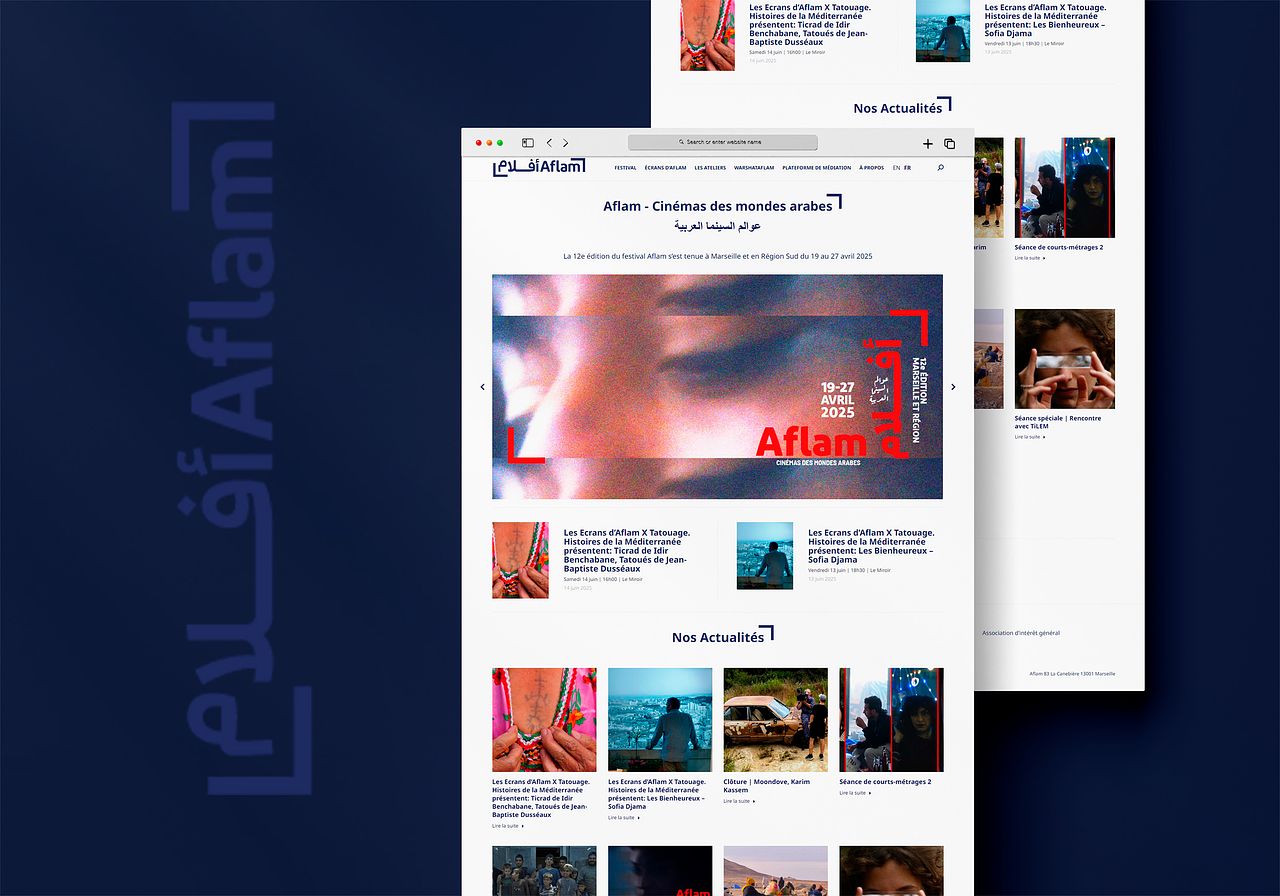Image resolution: width=1280 pixels, height=896 pixels.
Task: Open the Festival menu item
Action: coord(625,168)
